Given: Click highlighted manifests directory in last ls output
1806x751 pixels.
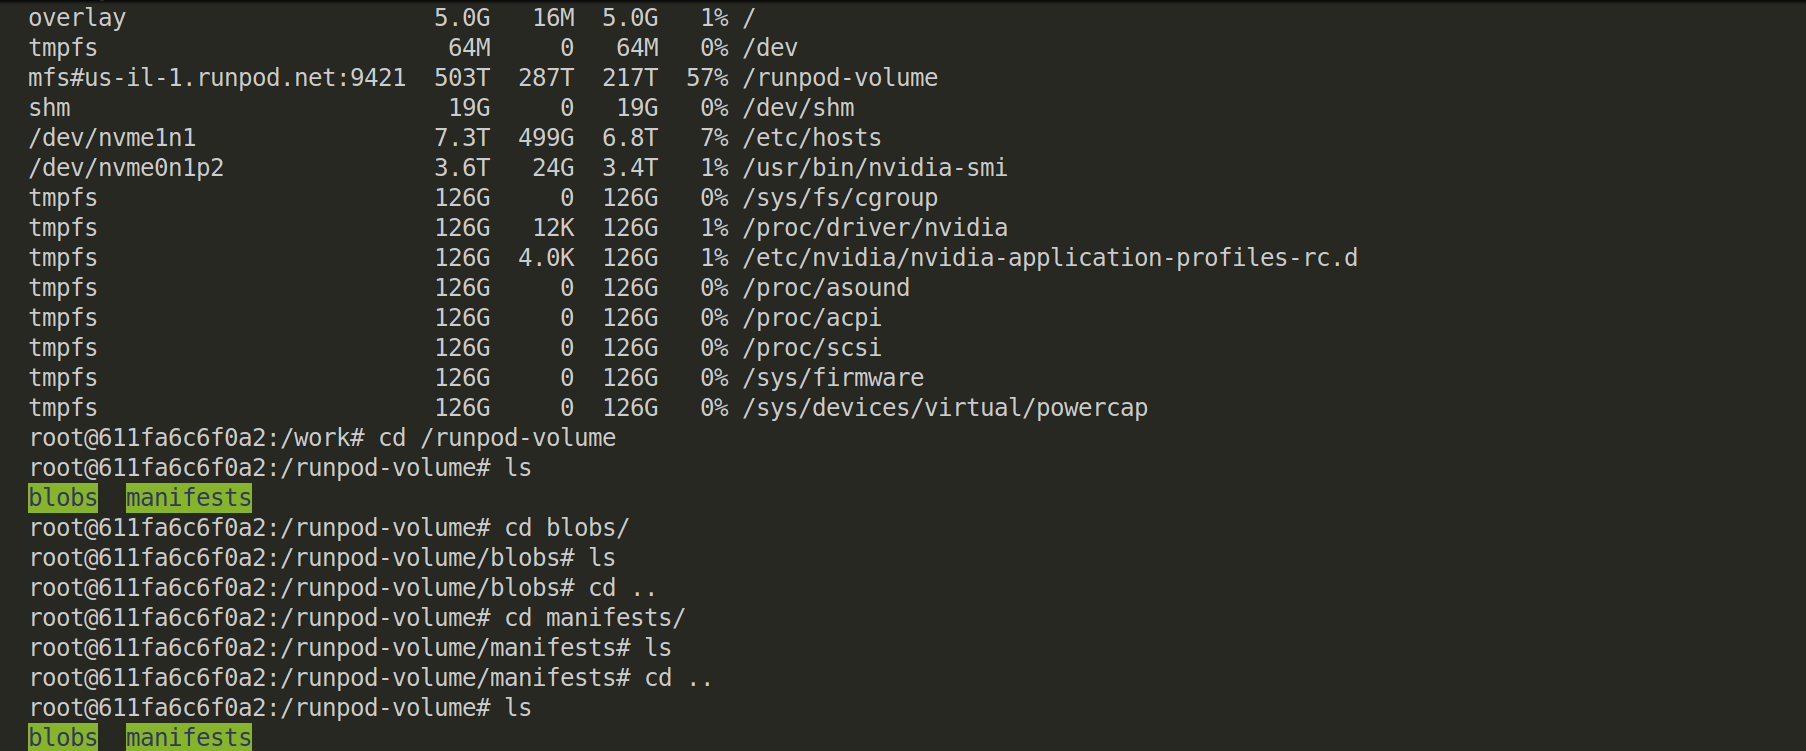Looking at the screenshot, I should coord(189,738).
